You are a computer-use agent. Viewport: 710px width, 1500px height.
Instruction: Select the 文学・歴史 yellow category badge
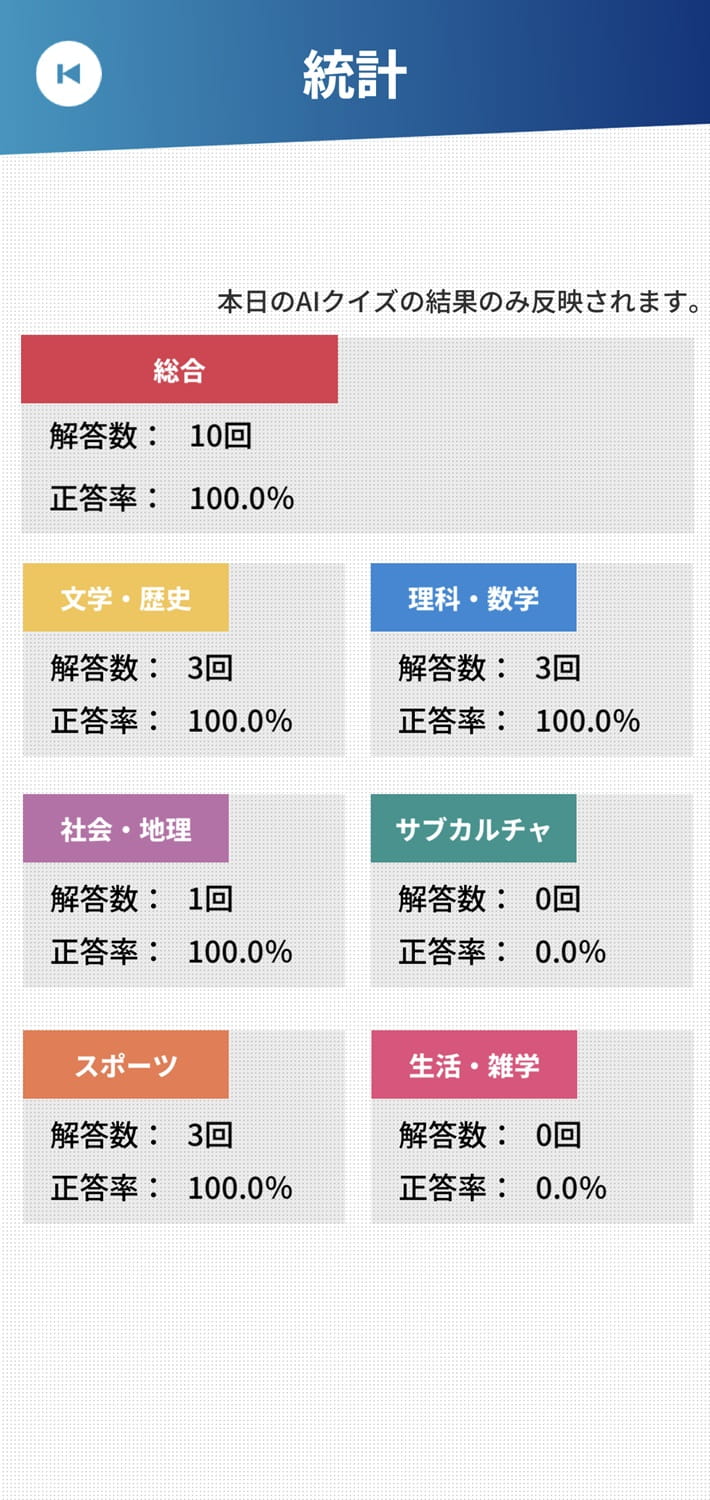(125, 596)
